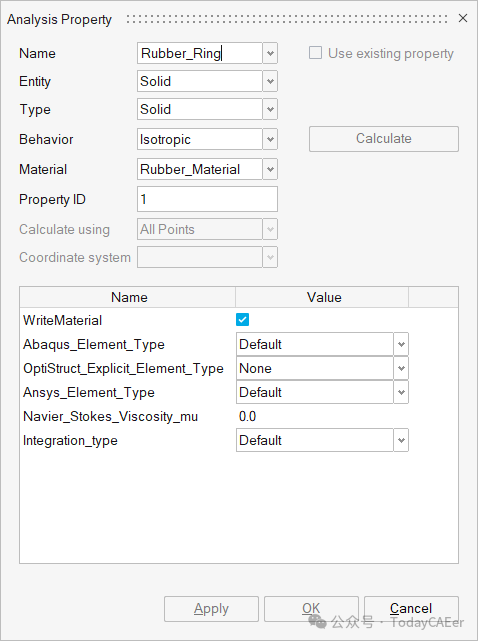This screenshot has width=478, height=641.
Task: Close the Analysis Property dialog
Action: click(462, 18)
